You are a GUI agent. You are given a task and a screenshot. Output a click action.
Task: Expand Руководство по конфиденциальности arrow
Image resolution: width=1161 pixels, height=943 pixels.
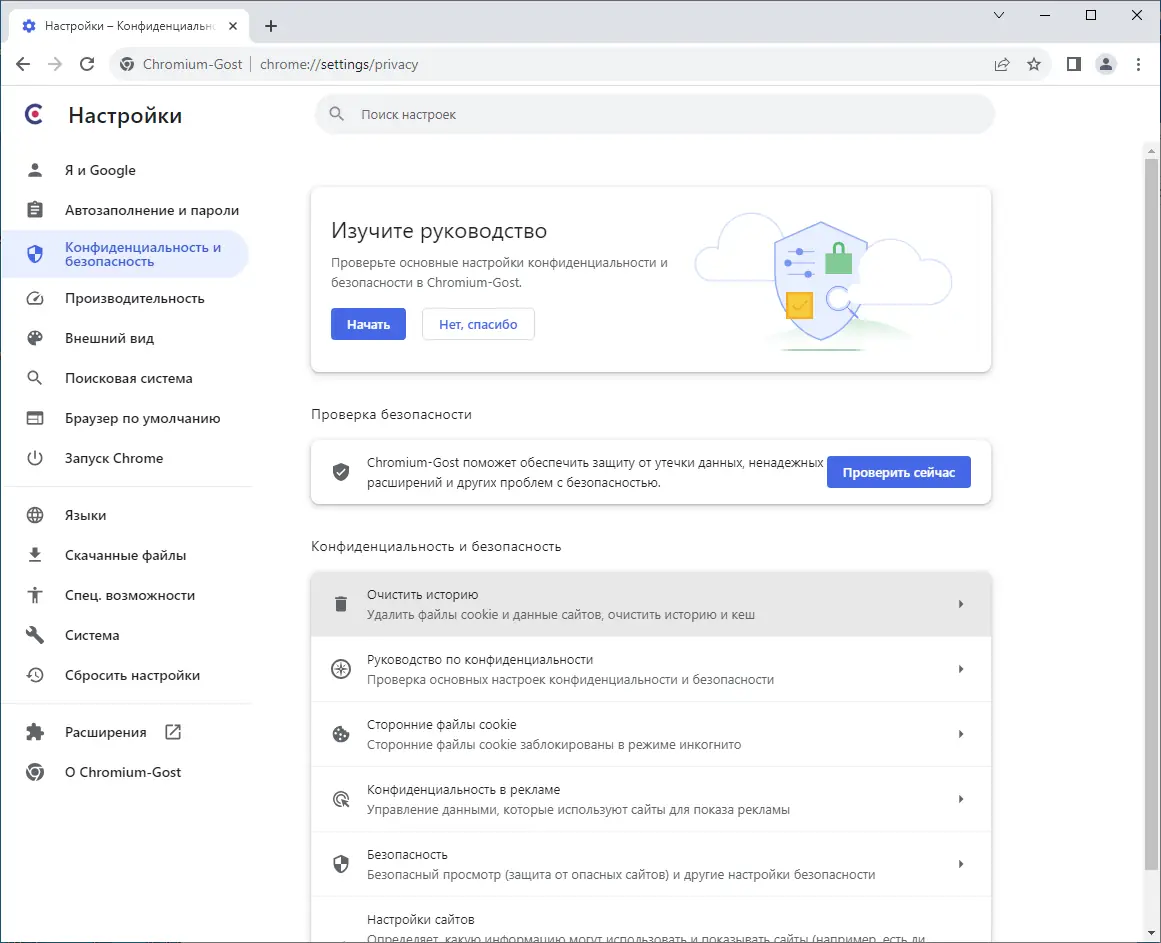coord(960,669)
